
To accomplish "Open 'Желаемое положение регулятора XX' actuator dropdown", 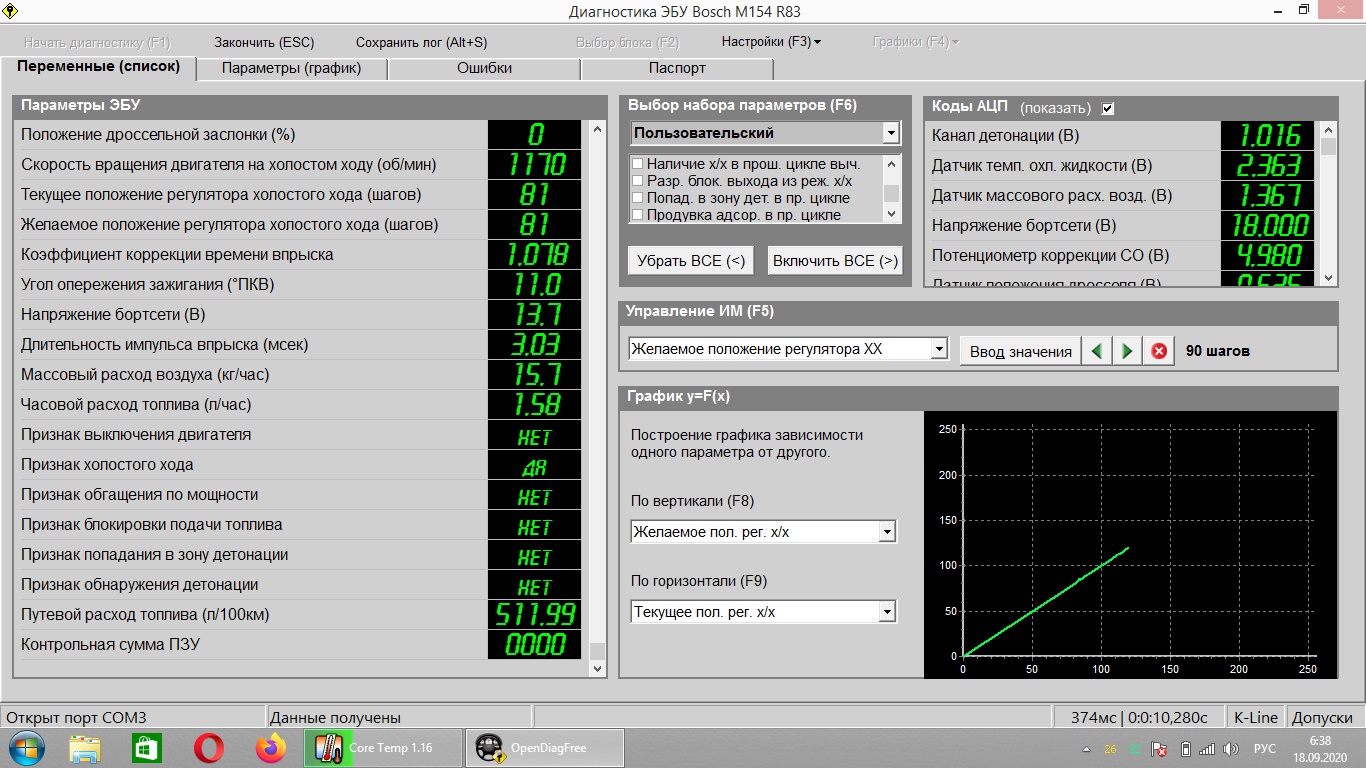I will point(939,350).
